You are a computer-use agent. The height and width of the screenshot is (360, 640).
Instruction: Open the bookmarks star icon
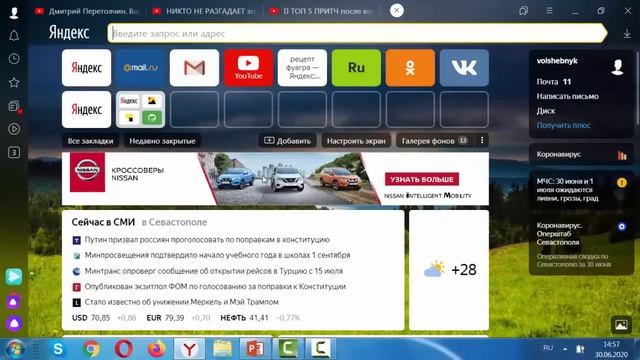pyautogui.click(x=14, y=82)
